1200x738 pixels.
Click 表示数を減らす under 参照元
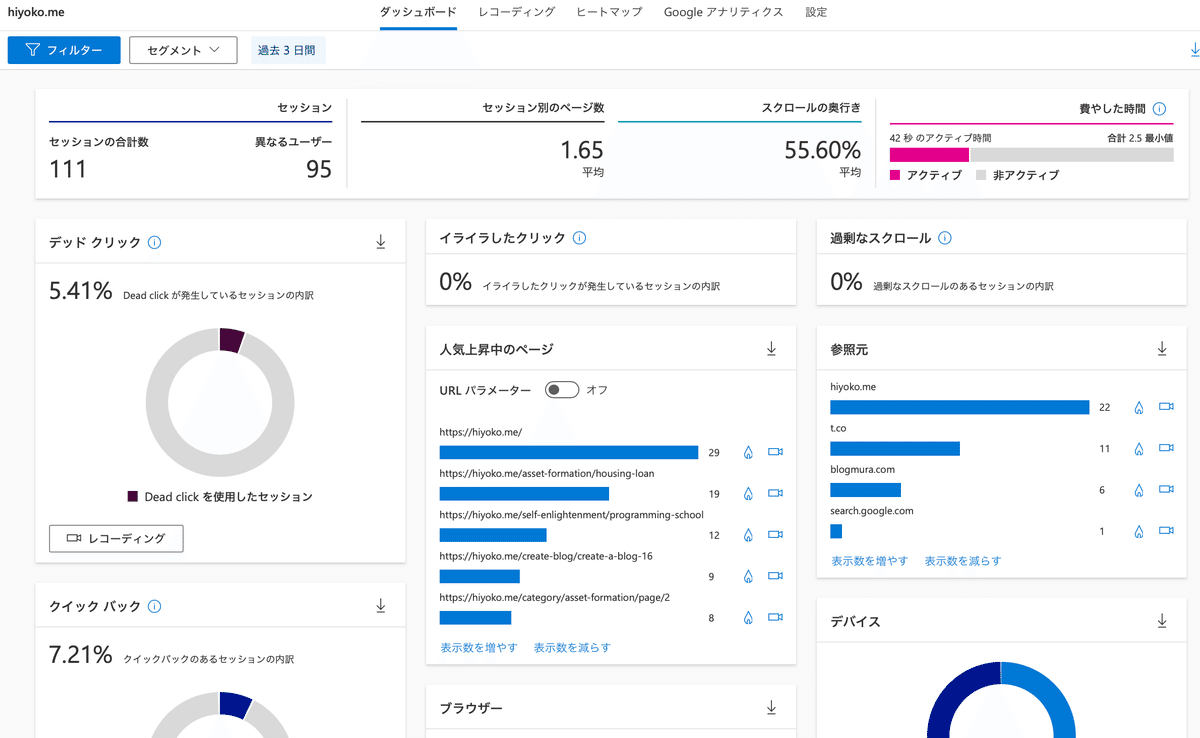click(x=963, y=561)
